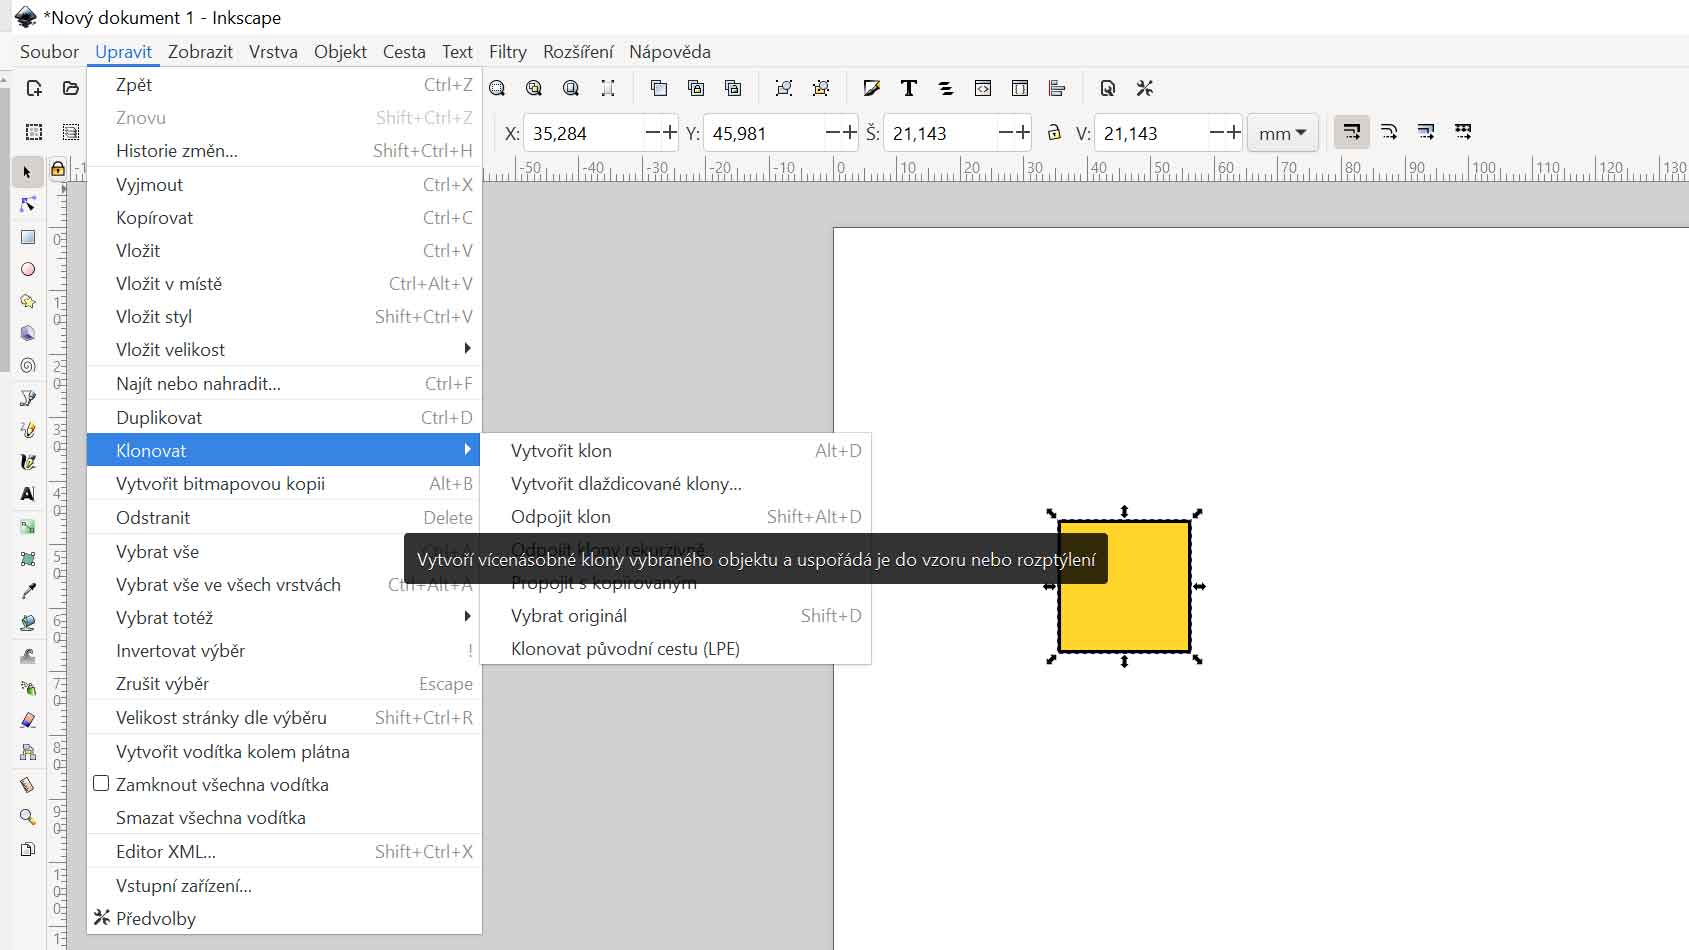Open the Objekt menu
This screenshot has width=1689, height=950.
(340, 52)
